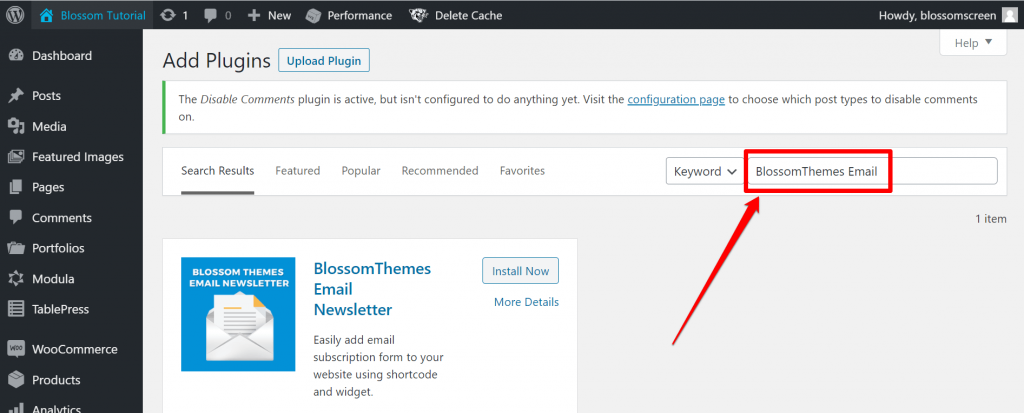This screenshot has width=1024, height=413.
Task: Expand the Keyword search type dropdown
Action: click(x=703, y=171)
